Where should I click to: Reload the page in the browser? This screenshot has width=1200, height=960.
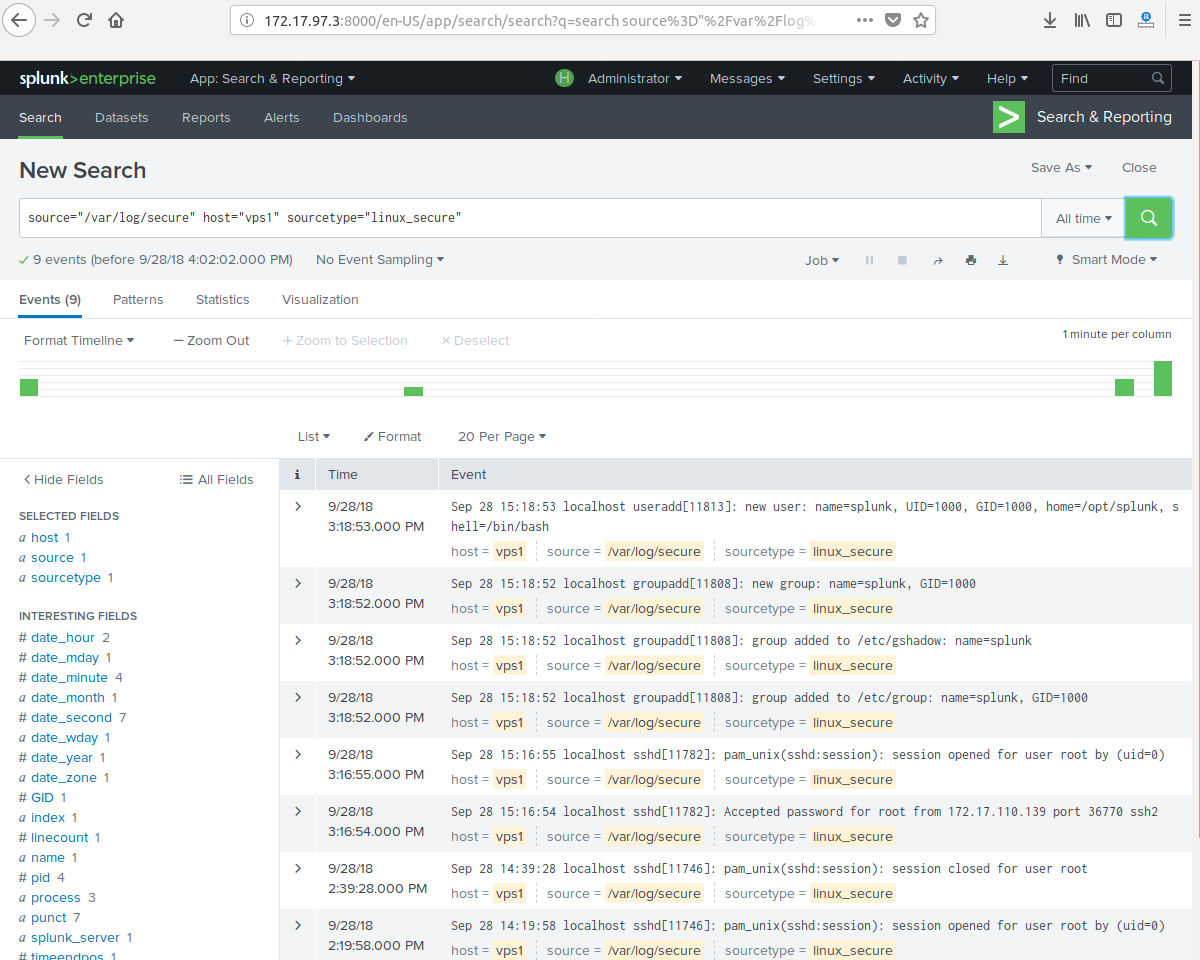(84, 20)
